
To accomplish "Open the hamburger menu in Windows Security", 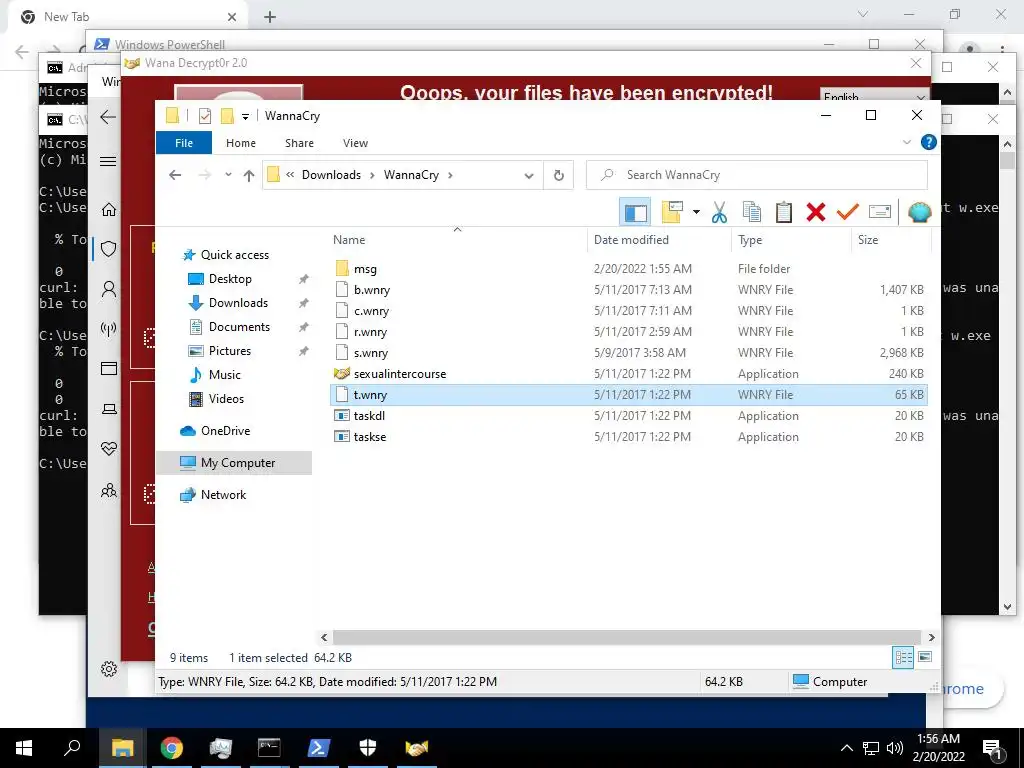I will 108,161.
